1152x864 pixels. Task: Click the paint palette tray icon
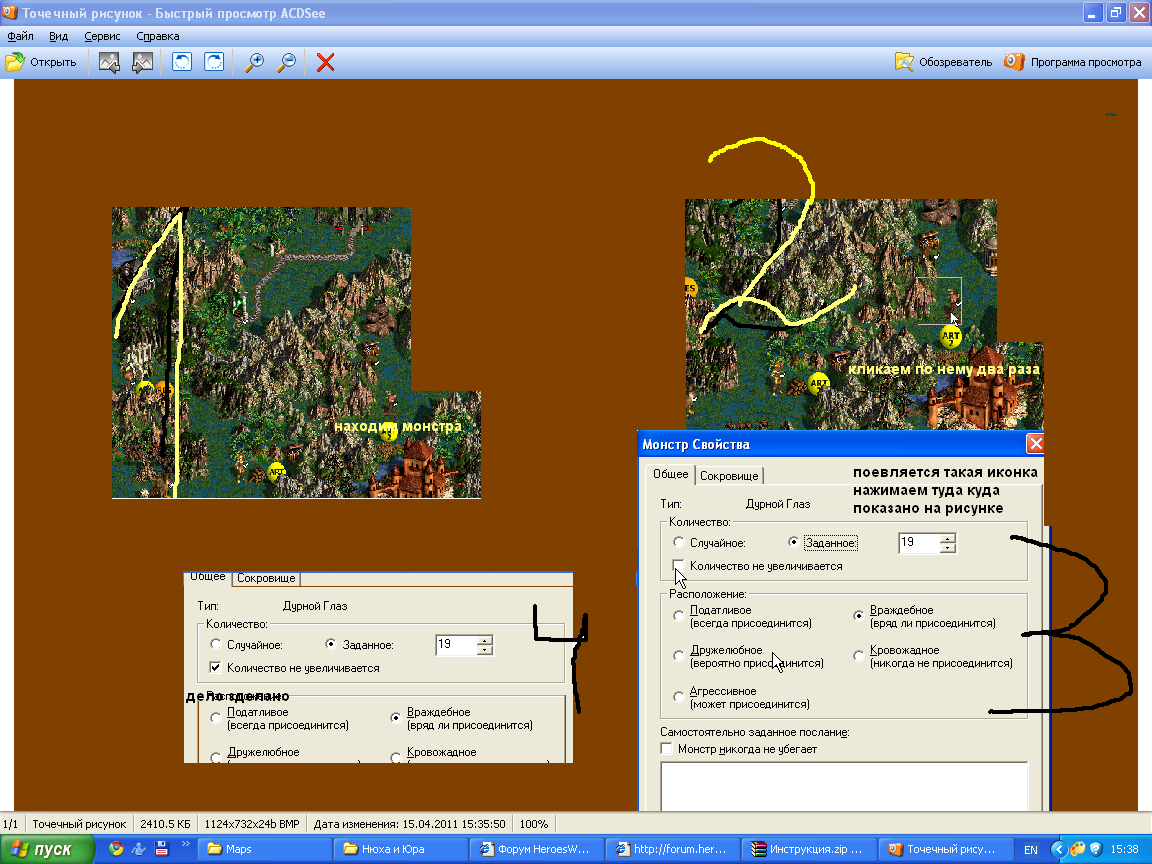(x=1077, y=849)
